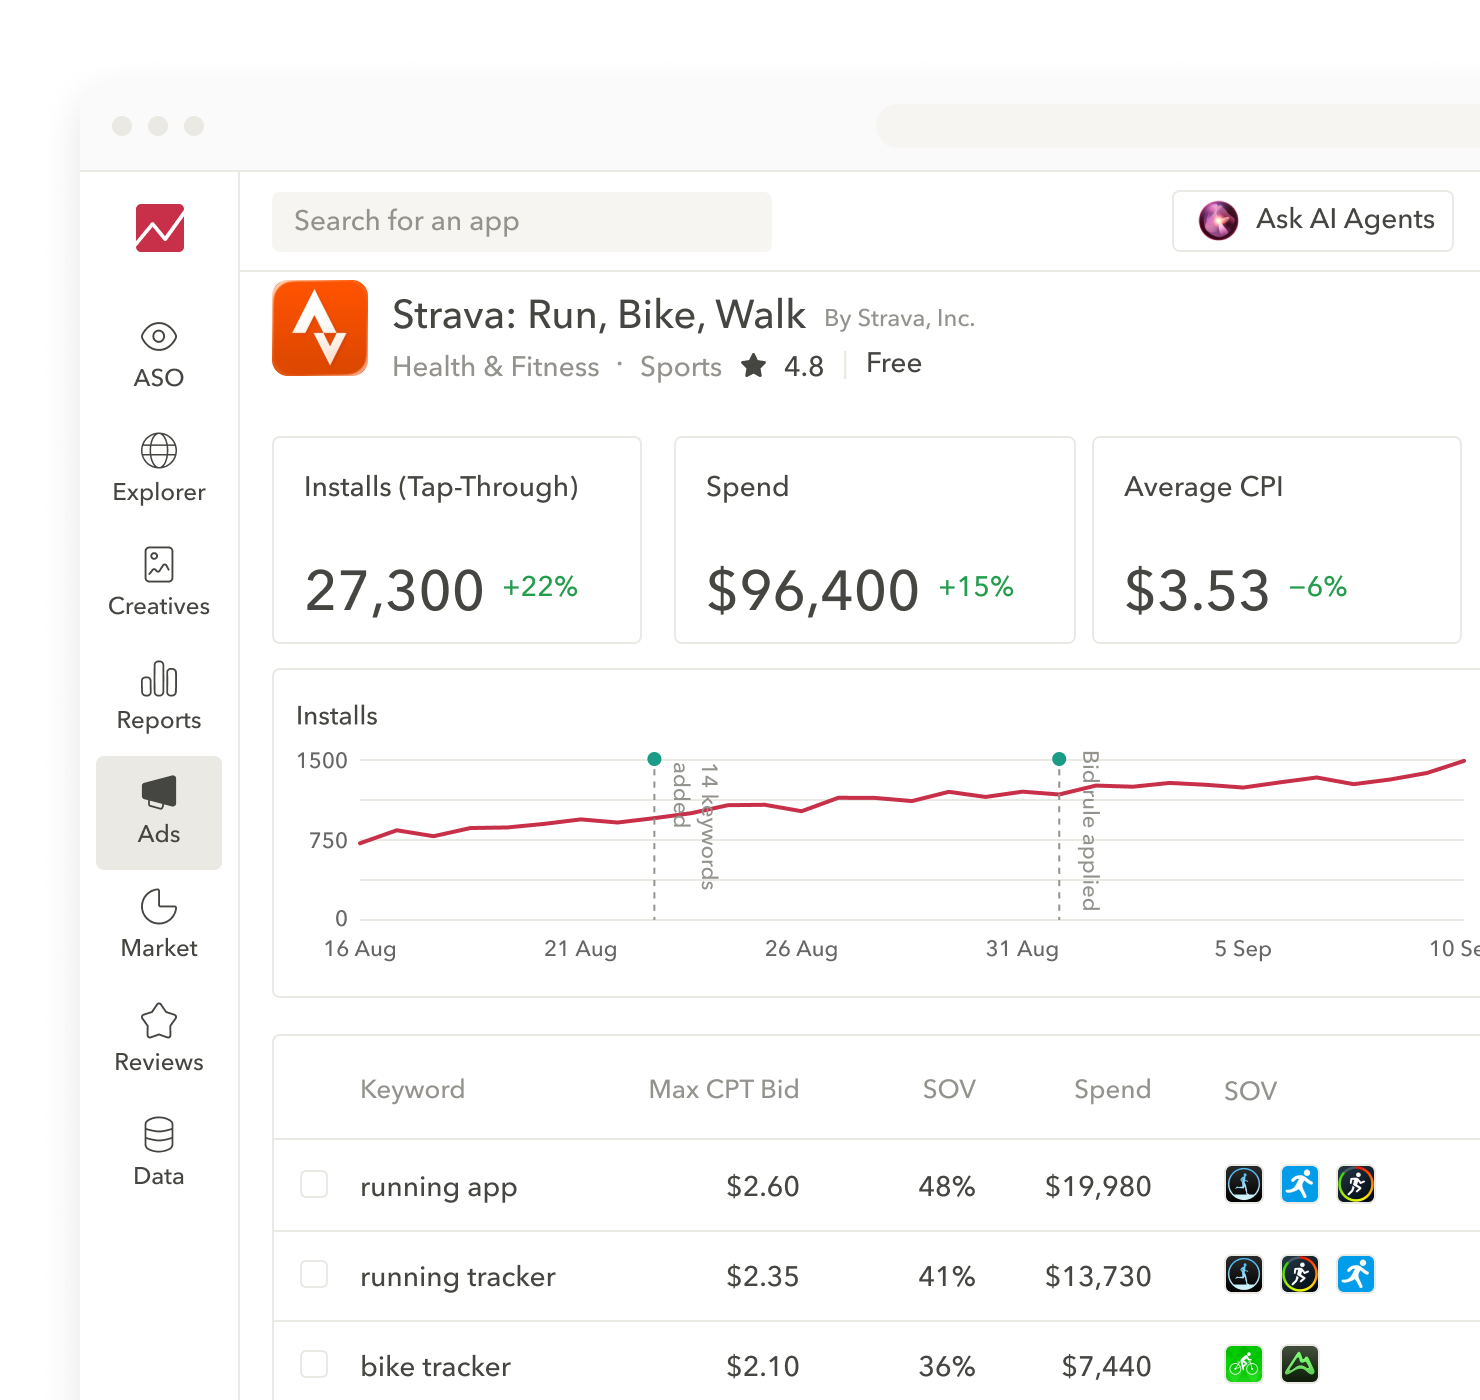Screen dimensions: 1480x1400
Task: Focus the Search for an app field
Action: point(522,222)
